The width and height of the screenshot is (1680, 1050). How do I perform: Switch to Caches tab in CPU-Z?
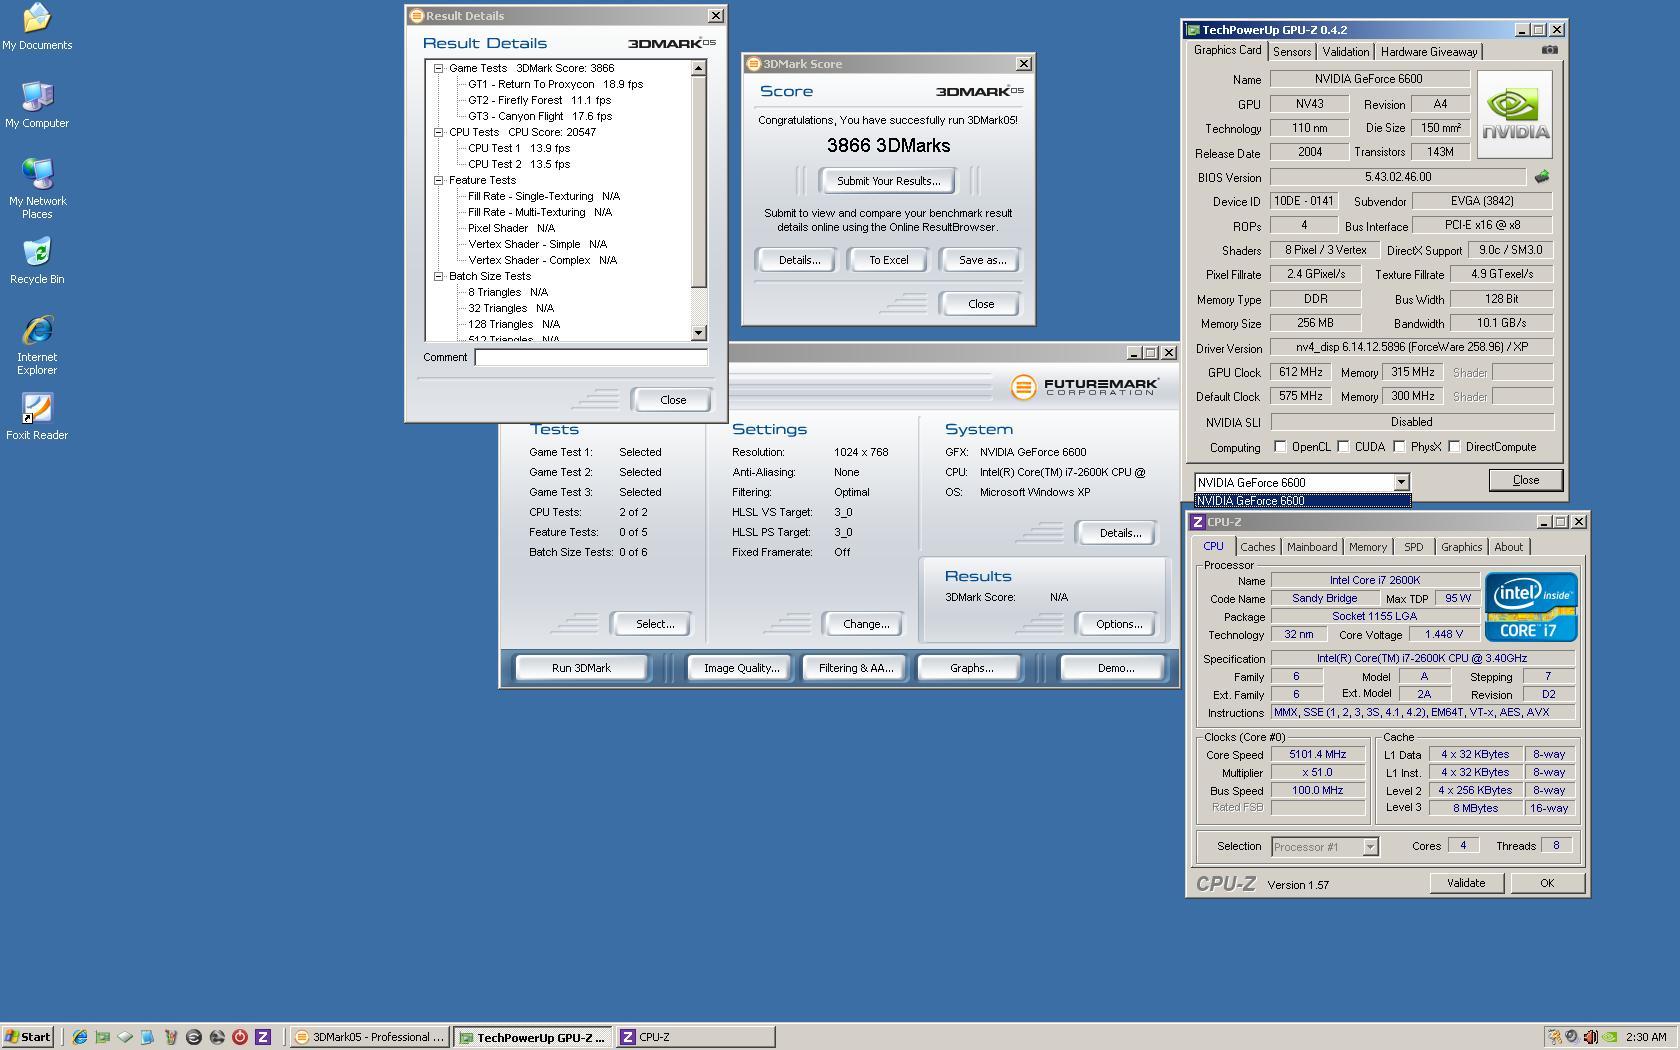[1257, 547]
